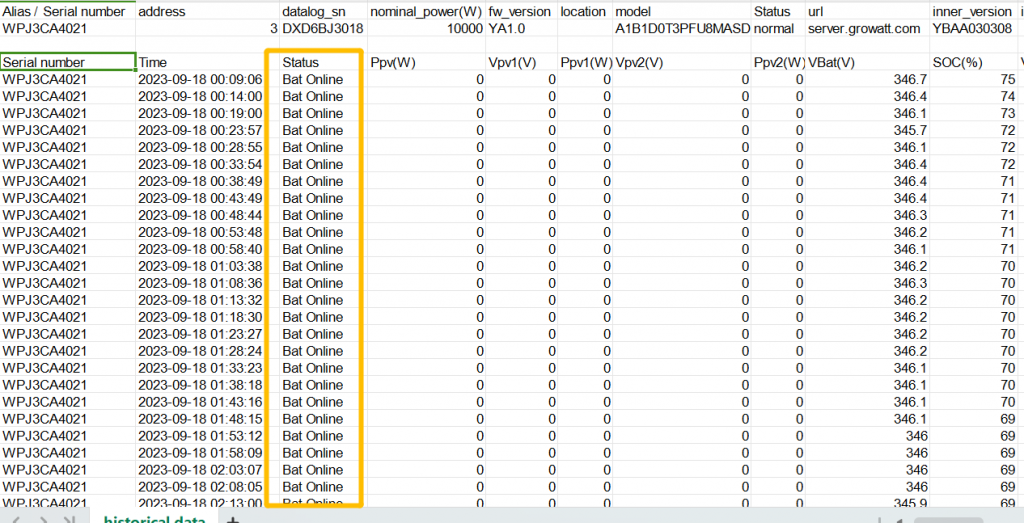Click the time cell 2023-09-18 01:03:38
Viewport: 1024px width, 523px height.
207,266
